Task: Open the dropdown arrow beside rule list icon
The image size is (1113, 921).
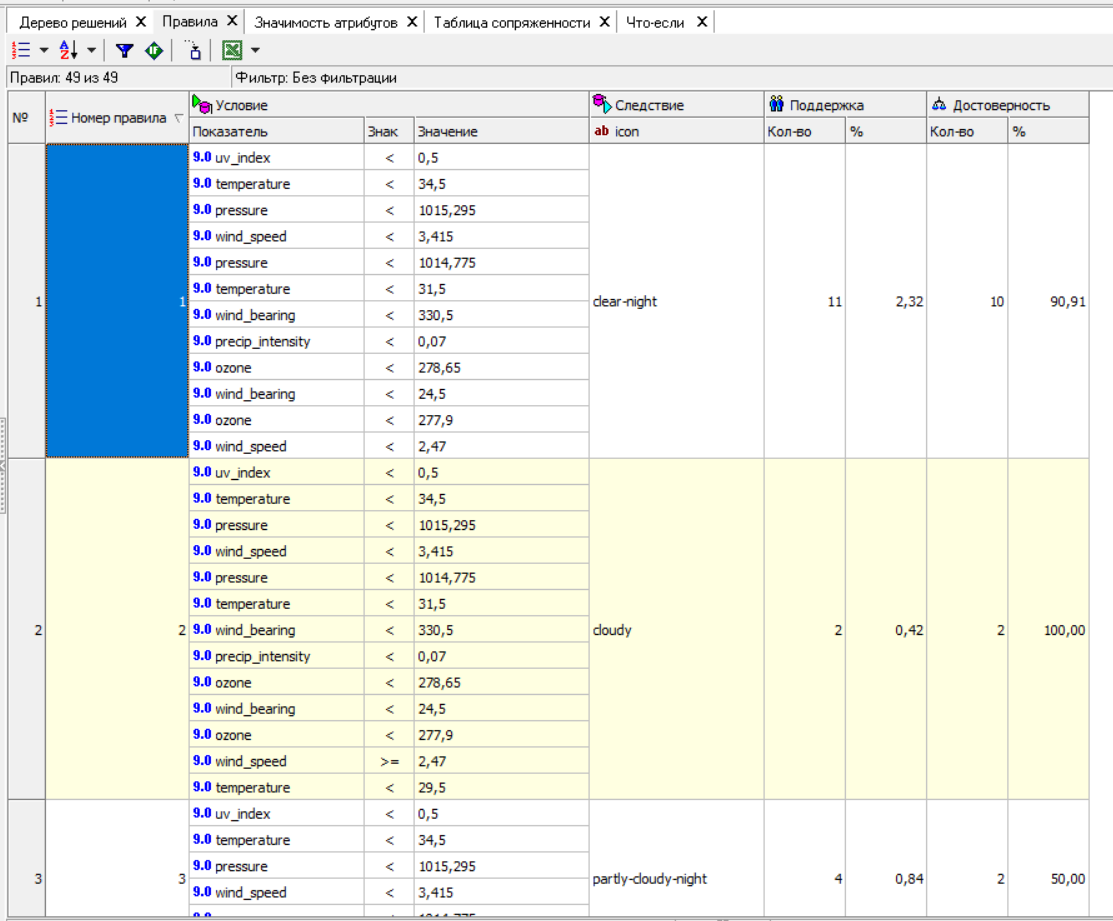Action: 44,50
